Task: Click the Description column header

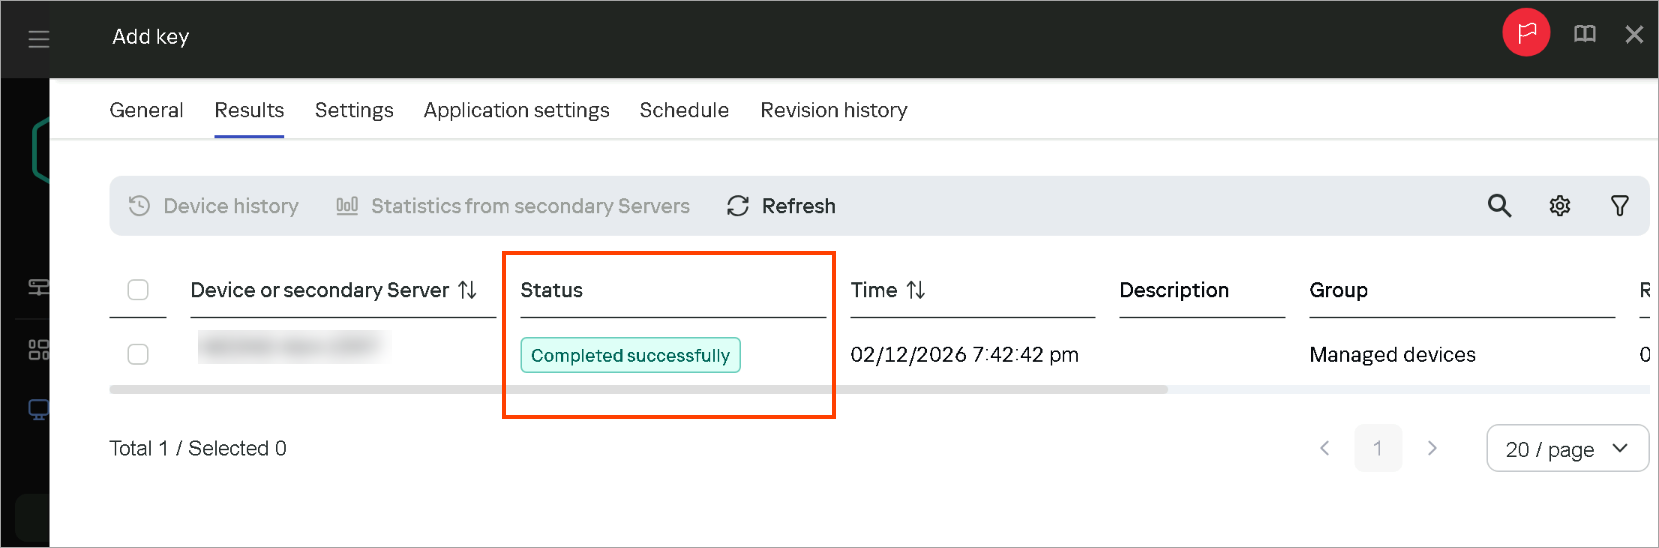Action: pyautogui.click(x=1174, y=290)
